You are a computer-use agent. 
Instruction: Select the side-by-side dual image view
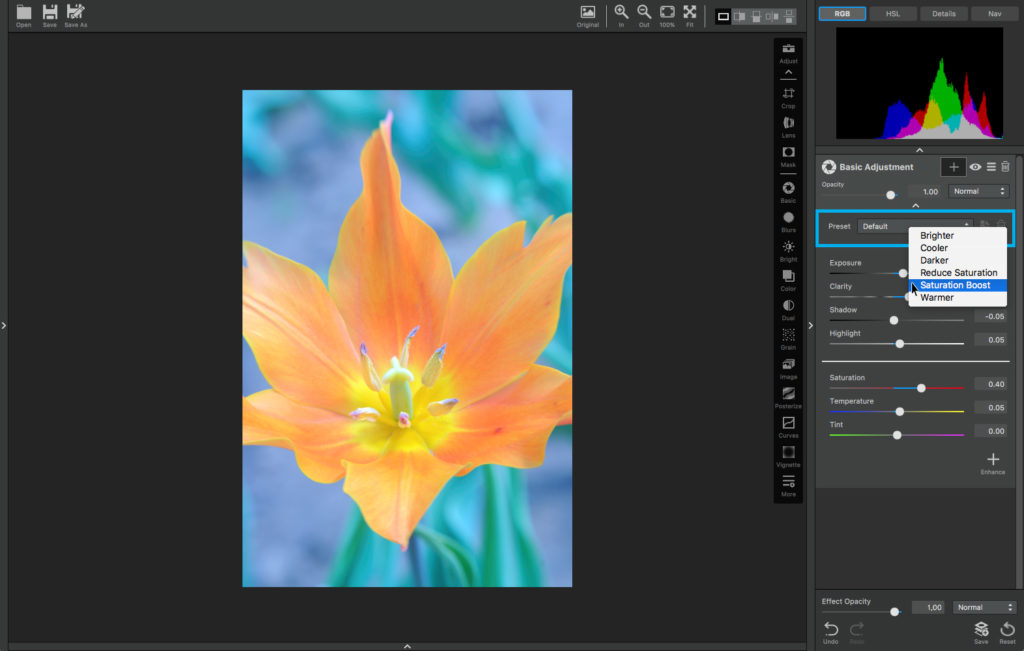773,16
